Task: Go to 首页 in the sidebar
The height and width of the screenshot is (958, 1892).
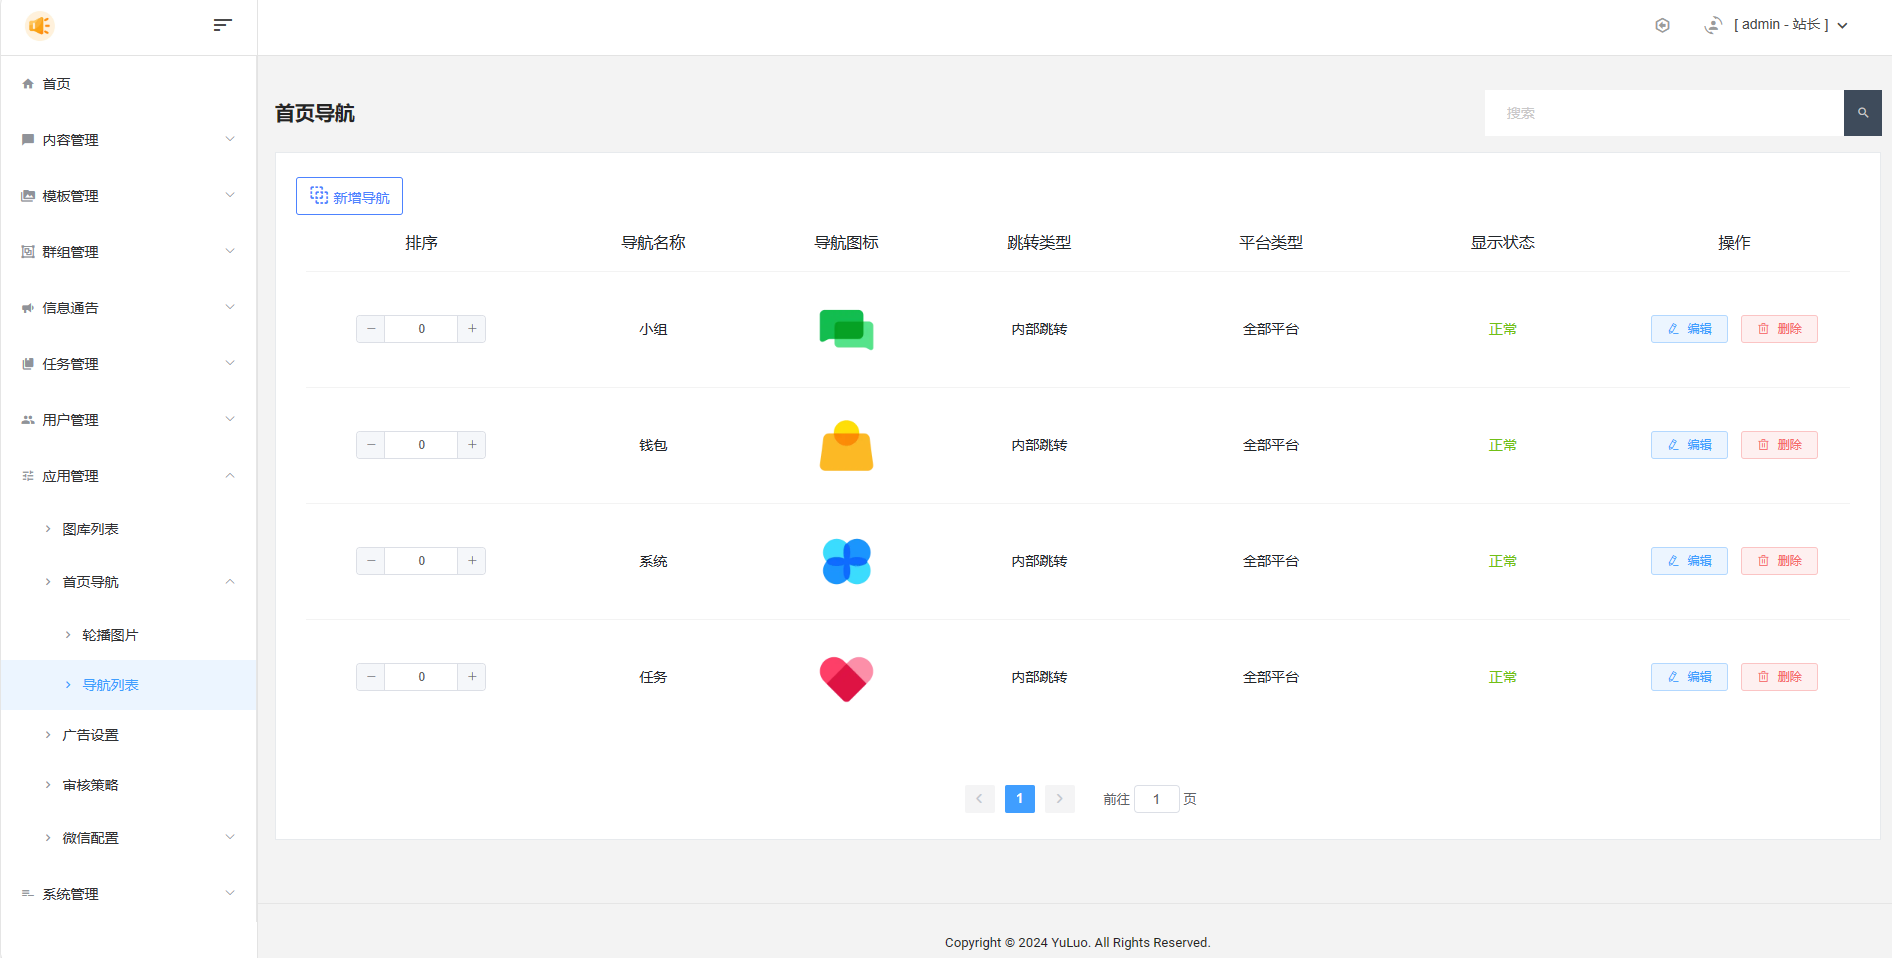Action: tap(57, 84)
